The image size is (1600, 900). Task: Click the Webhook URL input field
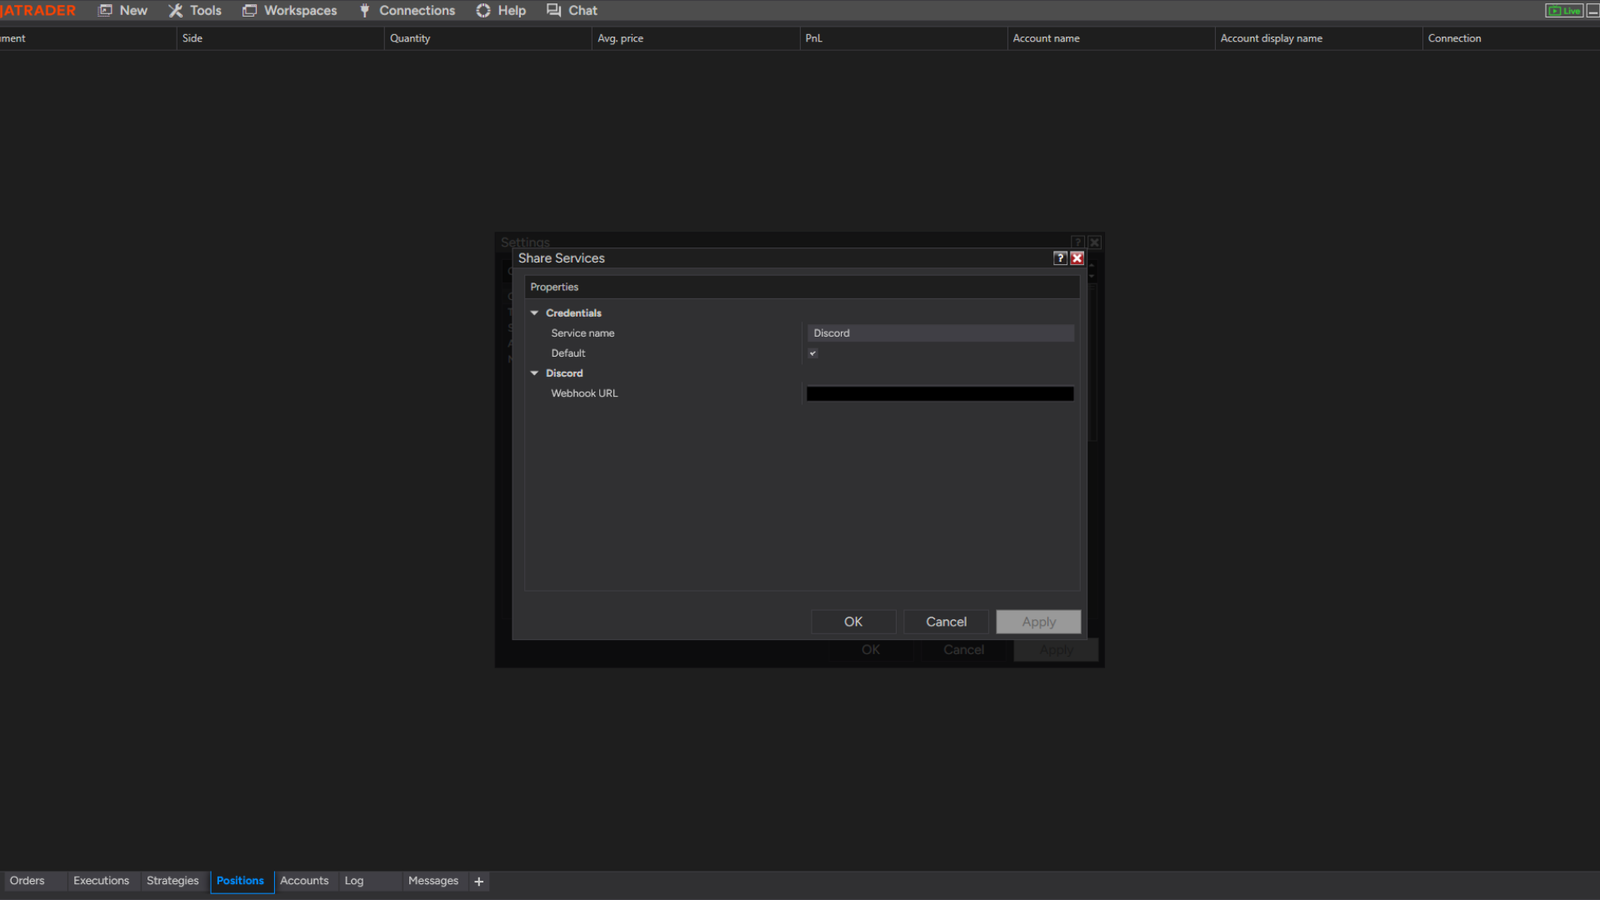[940, 394]
